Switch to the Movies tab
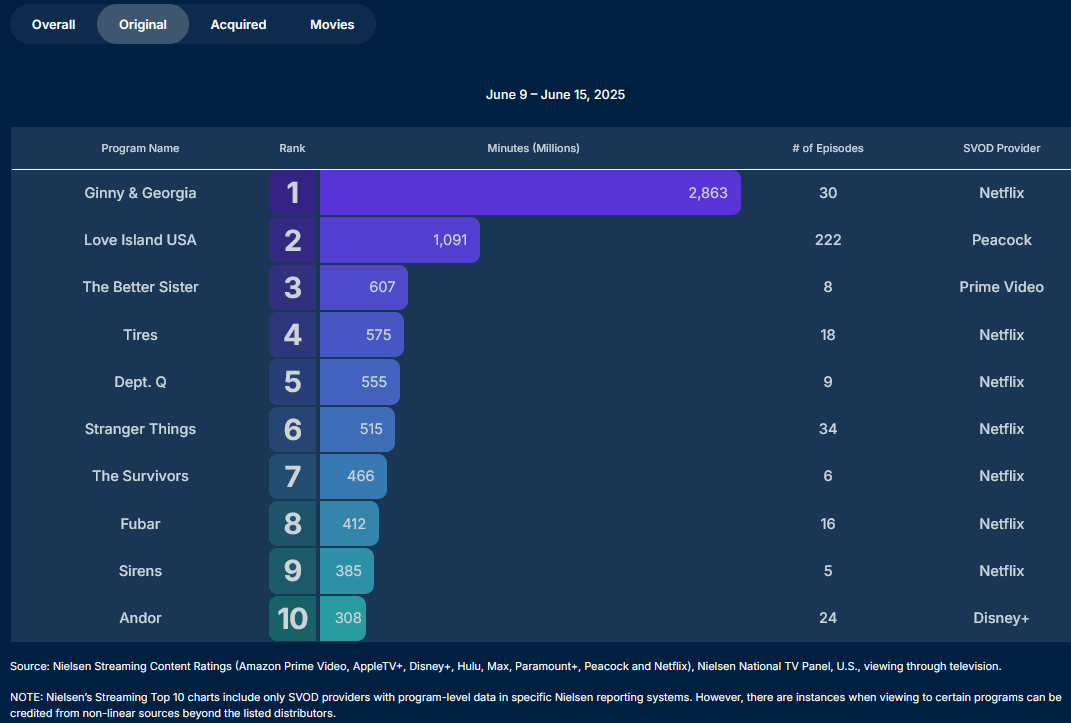1071x723 pixels. pos(332,24)
